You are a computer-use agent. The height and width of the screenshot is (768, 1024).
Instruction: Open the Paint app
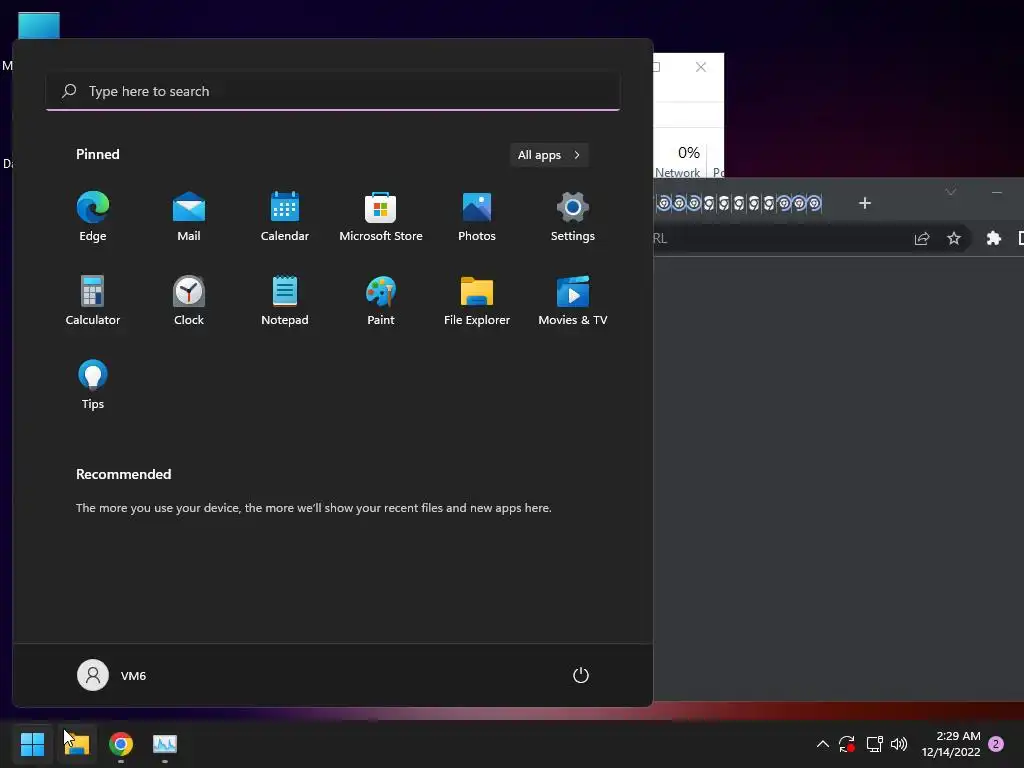(x=381, y=301)
